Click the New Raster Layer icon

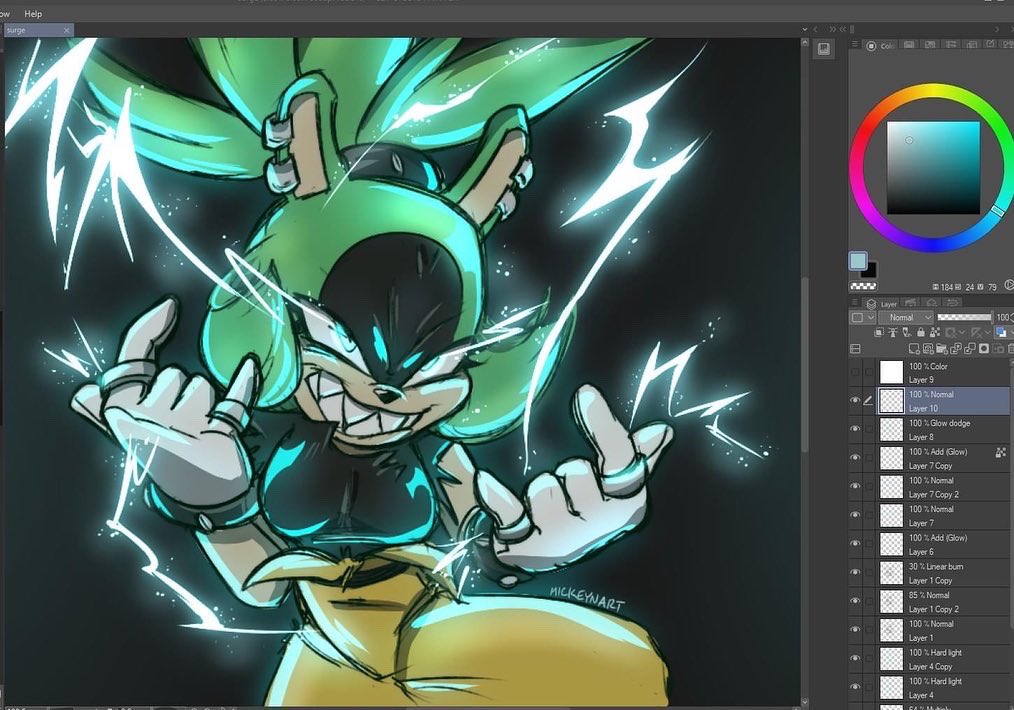(x=914, y=349)
